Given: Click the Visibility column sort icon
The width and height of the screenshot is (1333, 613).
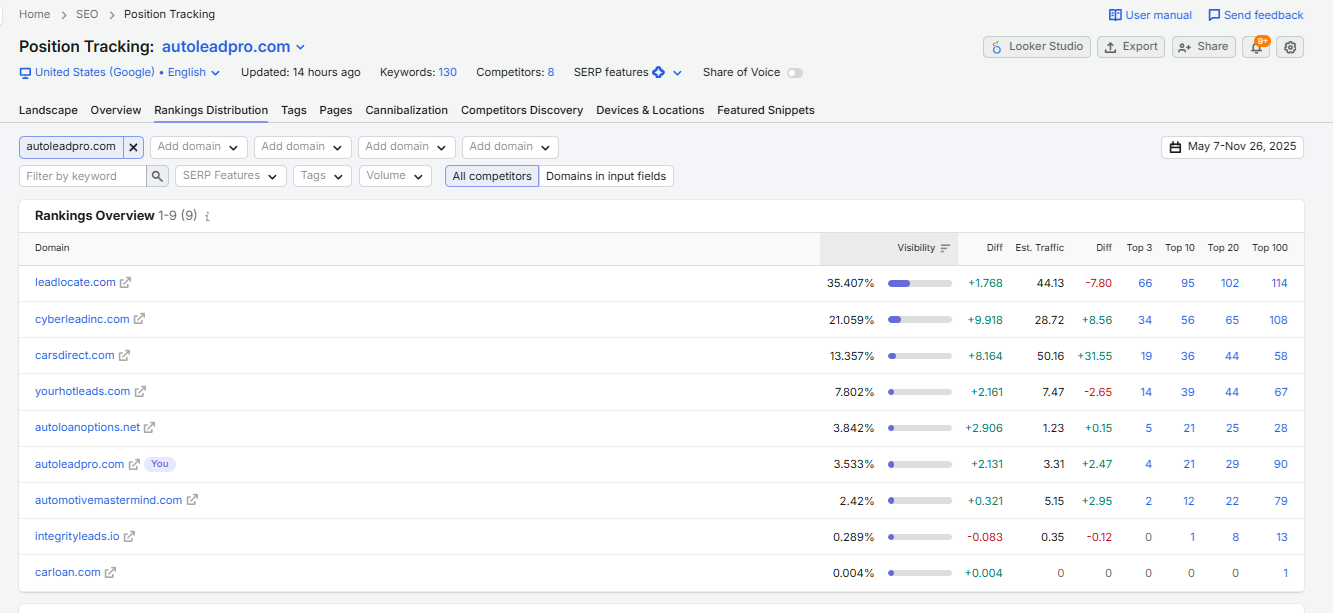Looking at the screenshot, I should pyautogui.click(x=945, y=248).
